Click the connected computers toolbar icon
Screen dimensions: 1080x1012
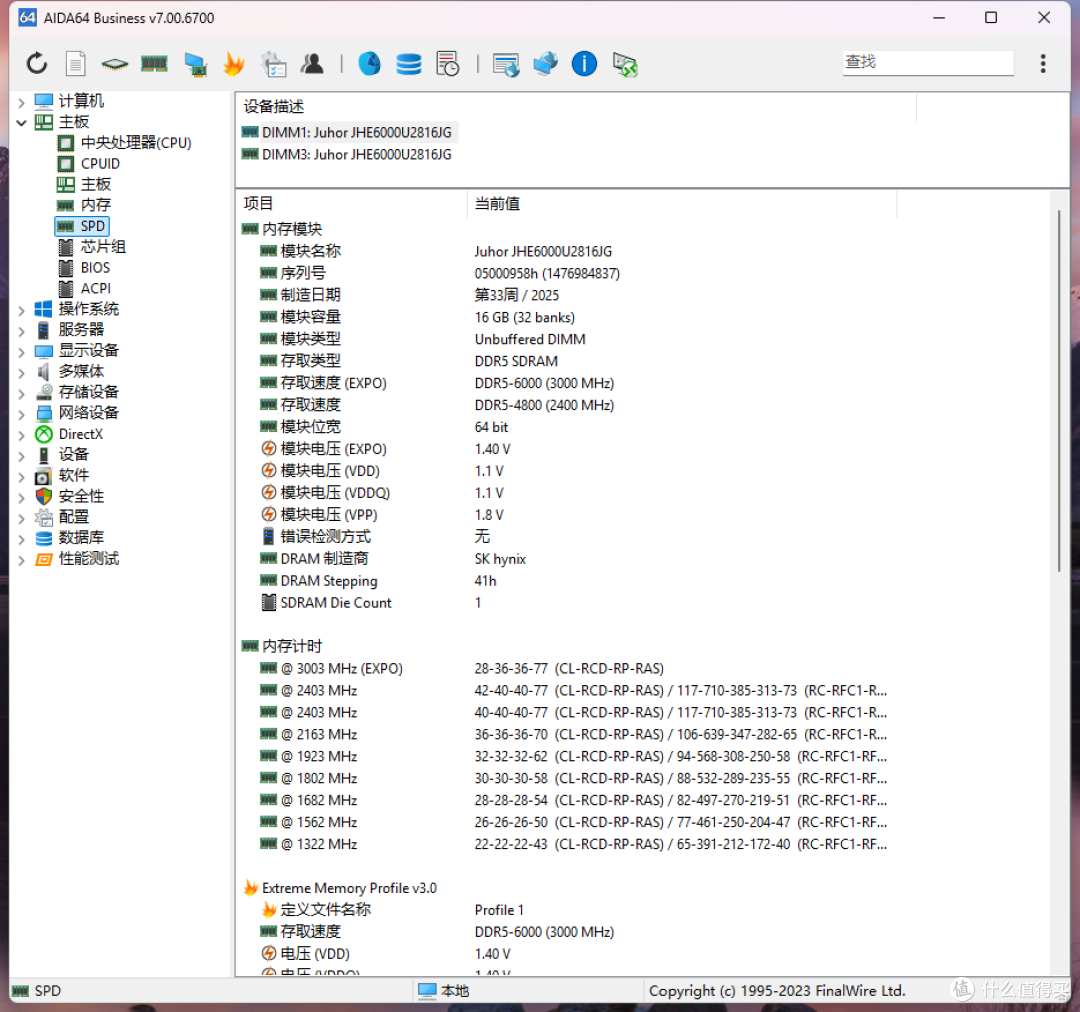click(x=546, y=64)
